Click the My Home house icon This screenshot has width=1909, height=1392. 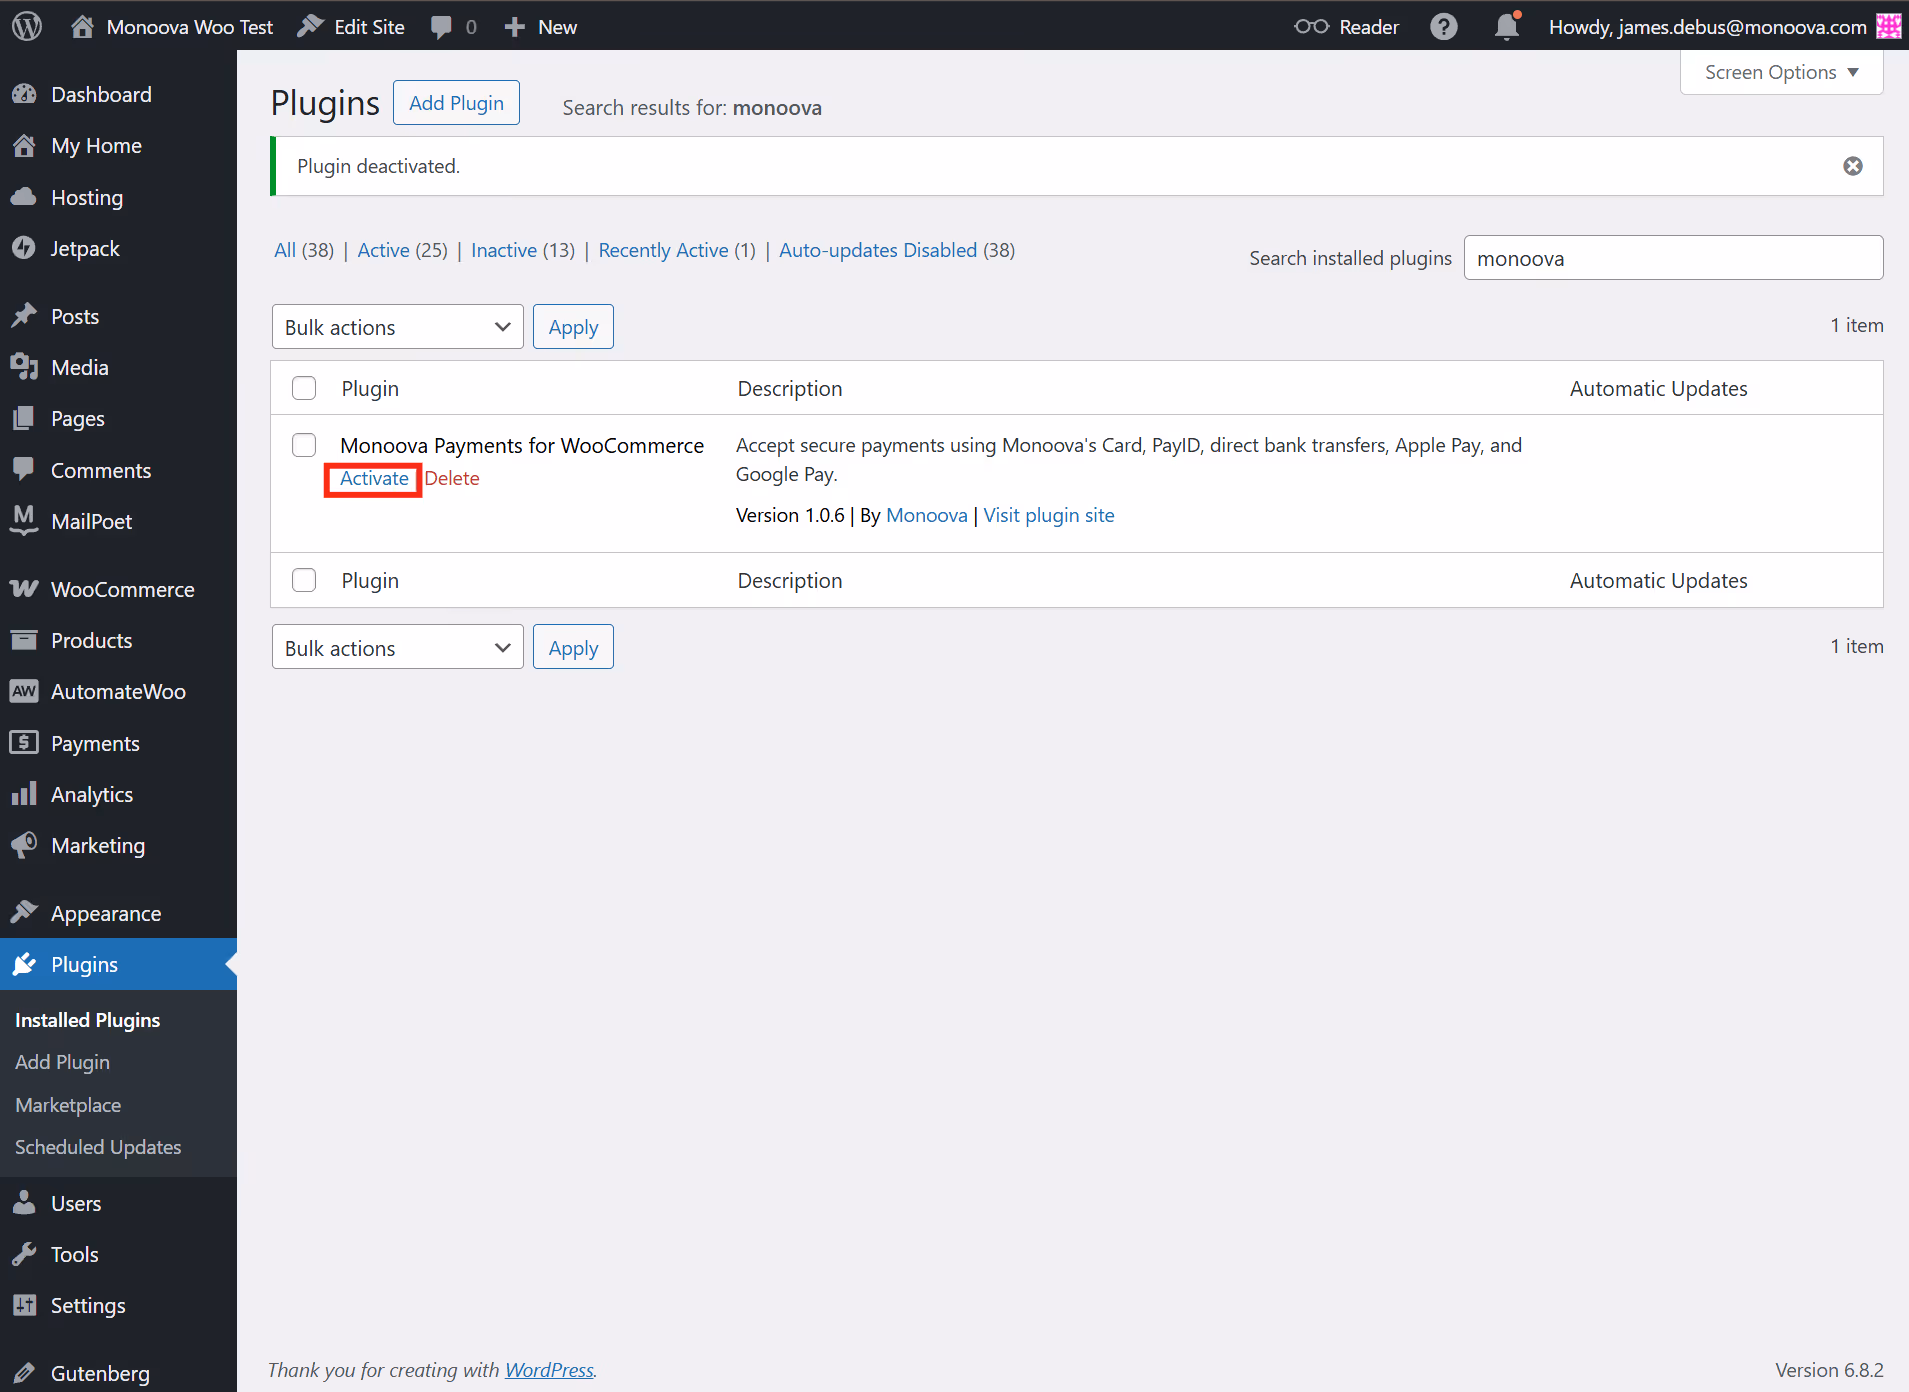(24, 146)
